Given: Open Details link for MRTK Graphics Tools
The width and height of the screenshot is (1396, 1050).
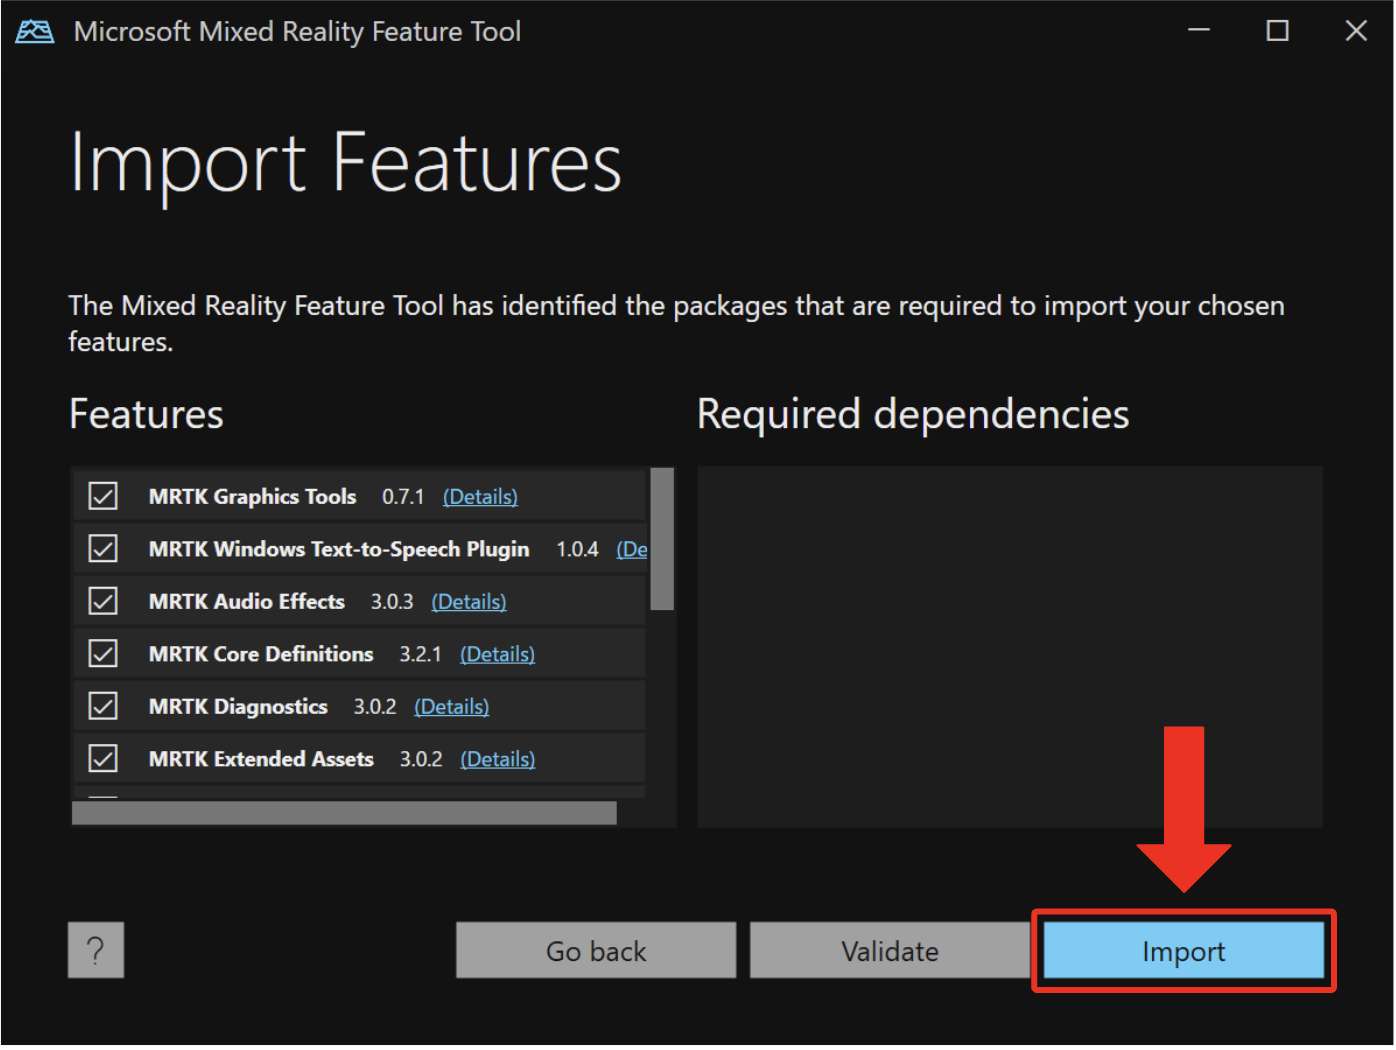Looking at the screenshot, I should pyautogui.click(x=480, y=497).
